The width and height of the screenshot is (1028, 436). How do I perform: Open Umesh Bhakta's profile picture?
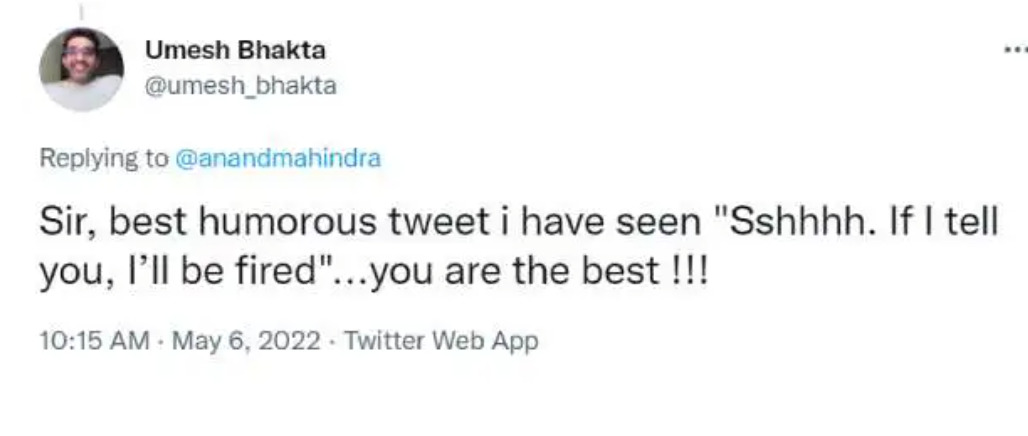[x=81, y=68]
